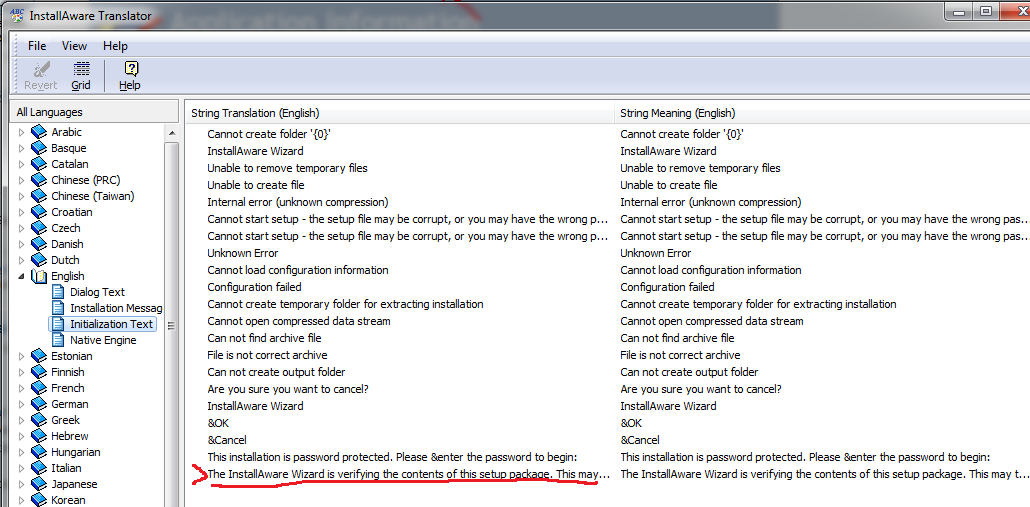1030x507 pixels.
Task: Select translation row 'Cannot load configuration information'
Action: coord(298,270)
